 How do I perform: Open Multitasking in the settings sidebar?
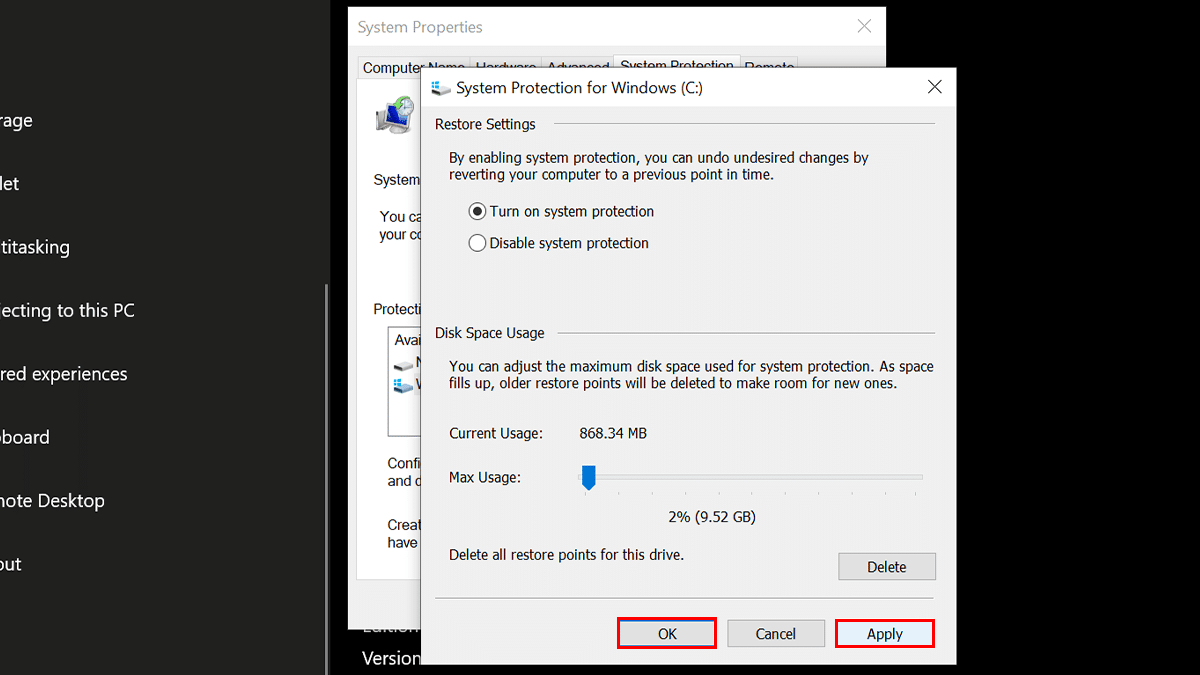[x=35, y=247]
